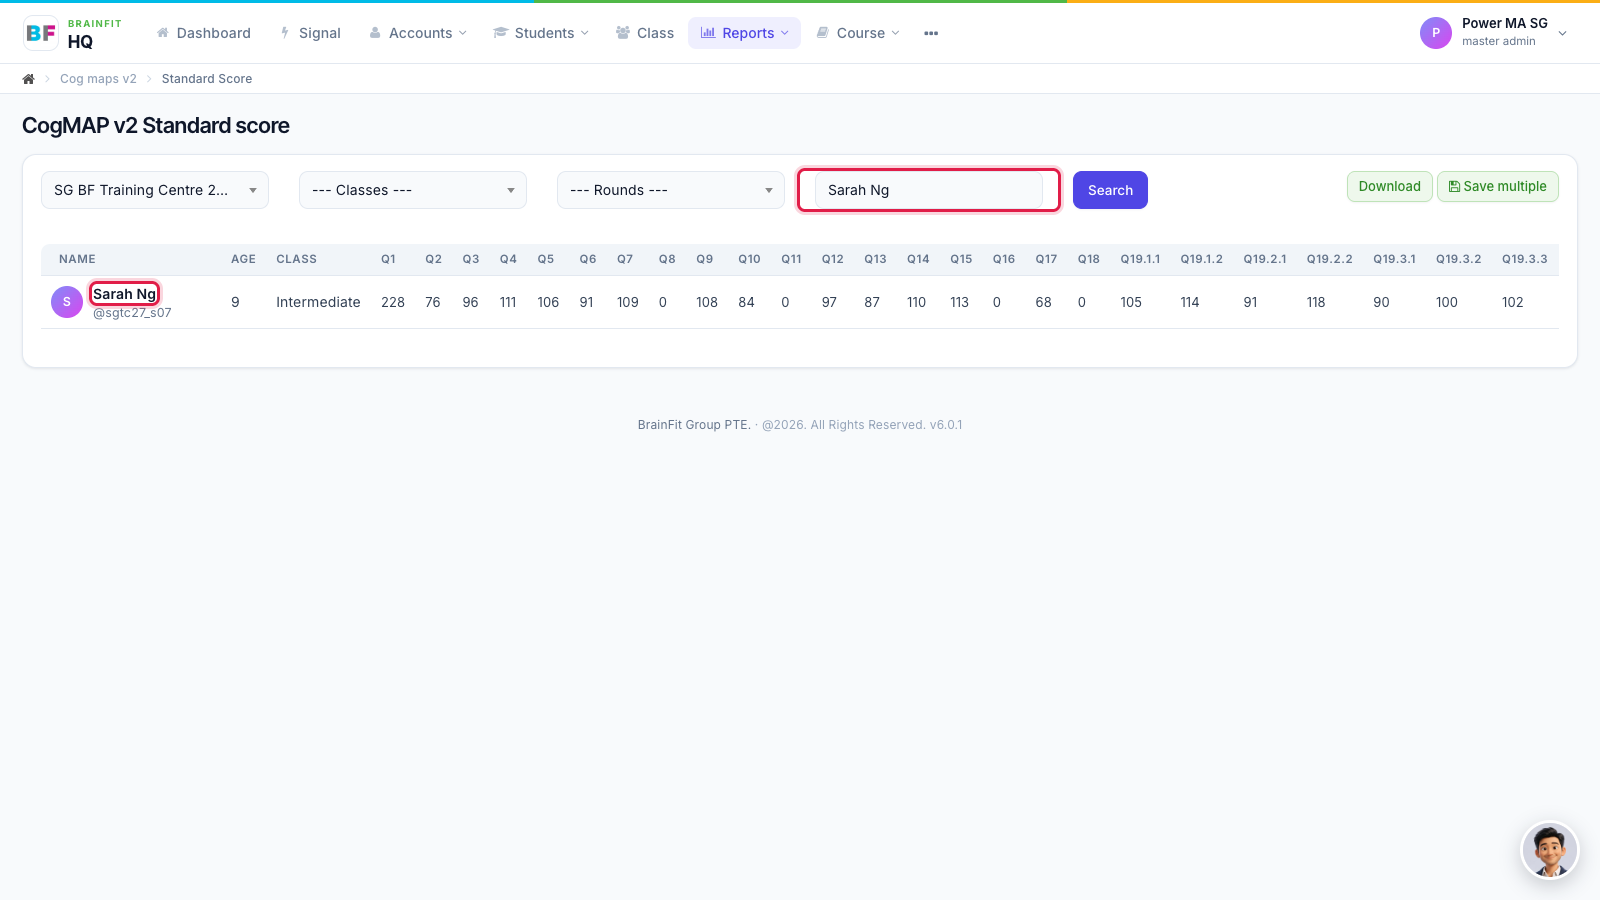Click the Power MA SG profile avatar
1600x900 pixels.
click(1436, 33)
